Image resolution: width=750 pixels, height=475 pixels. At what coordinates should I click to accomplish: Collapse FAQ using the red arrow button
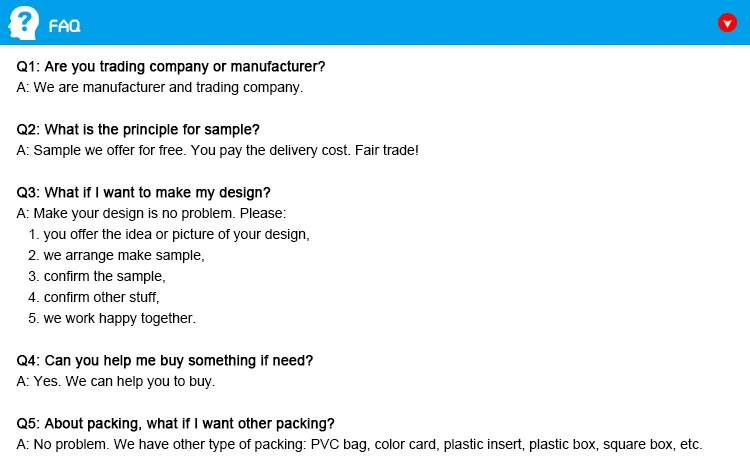(x=727, y=23)
